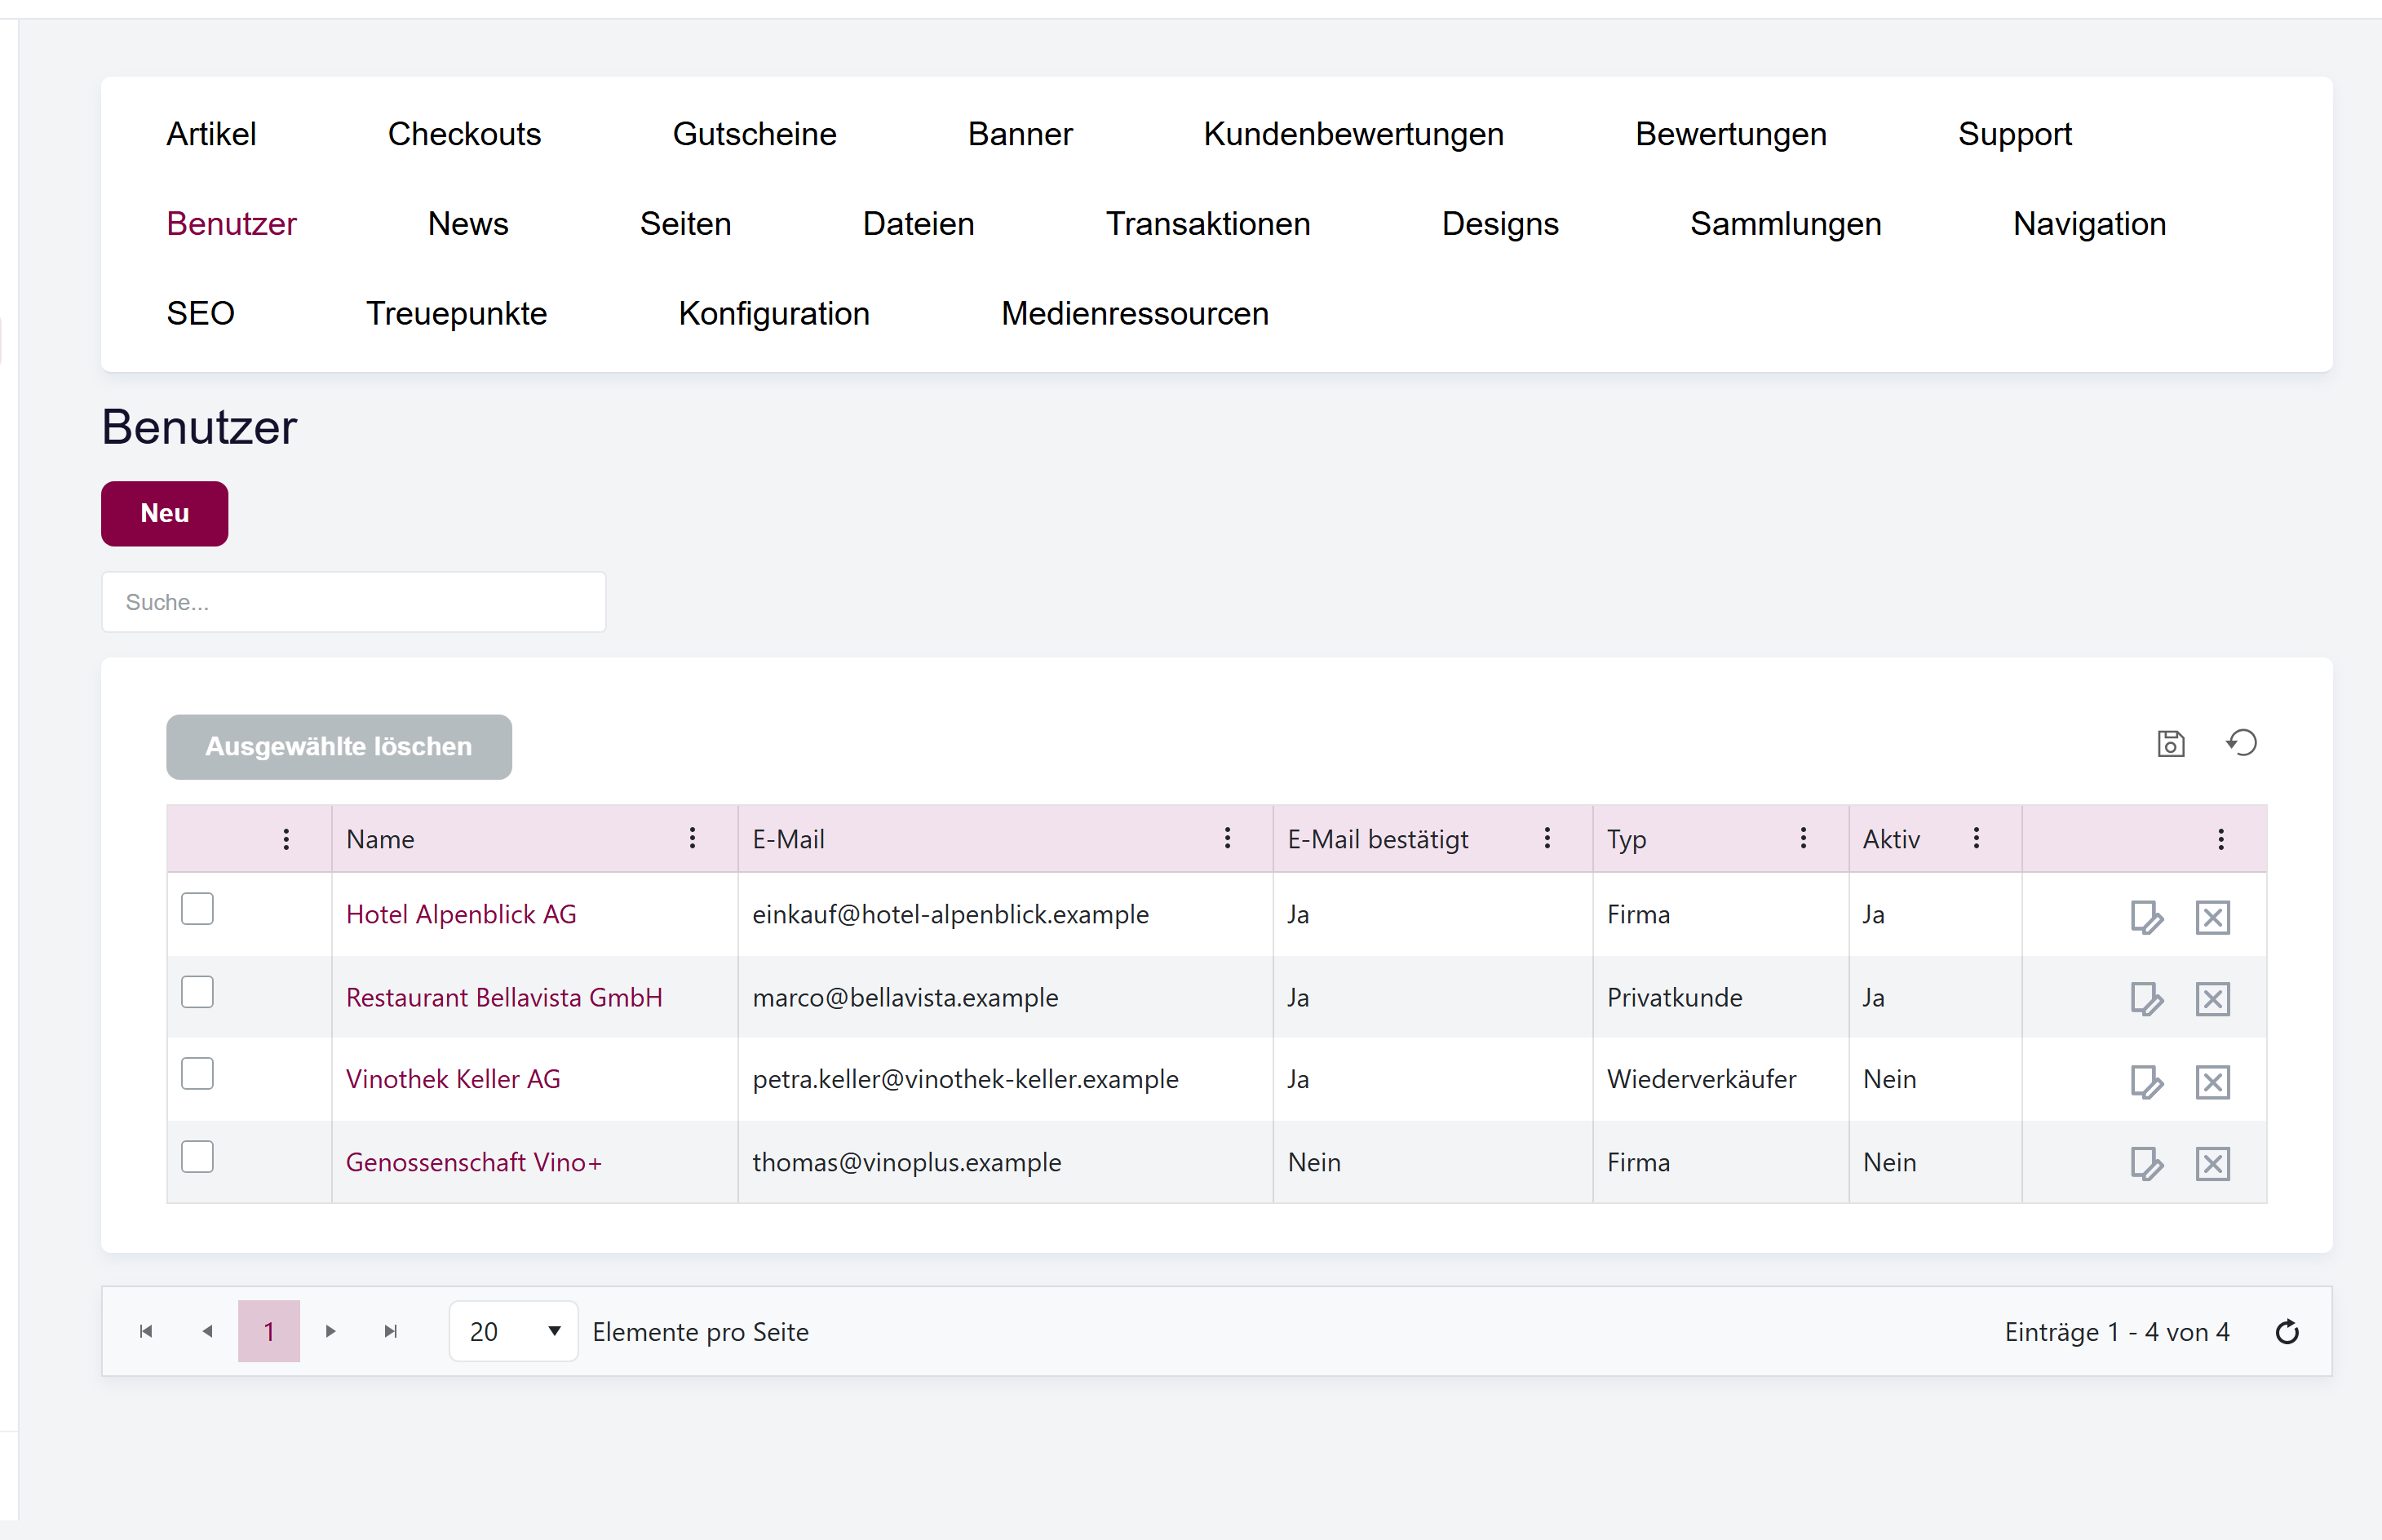The height and width of the screenshot is (1540, 2382).
Task: Go to the previous page
Action: [x=207, y=1331]
